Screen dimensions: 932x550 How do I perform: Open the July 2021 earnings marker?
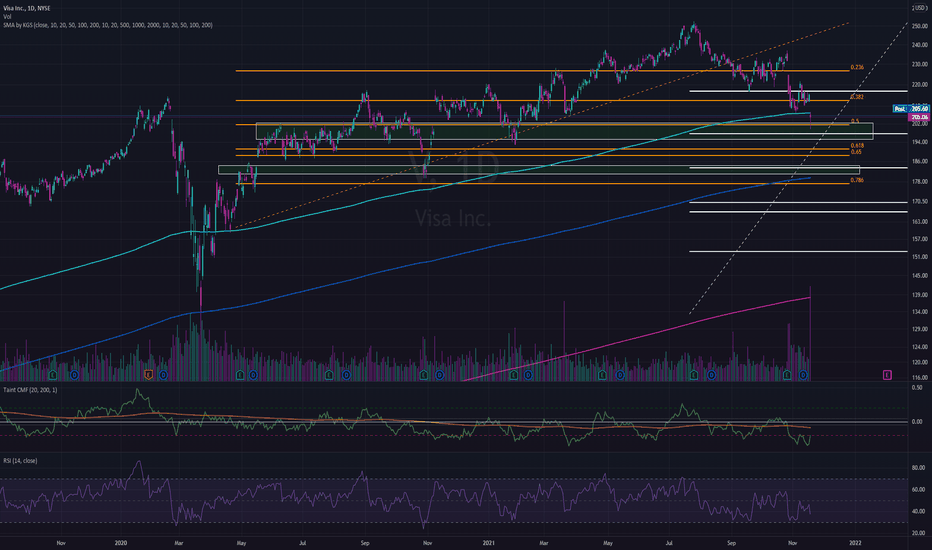[694, 375]
